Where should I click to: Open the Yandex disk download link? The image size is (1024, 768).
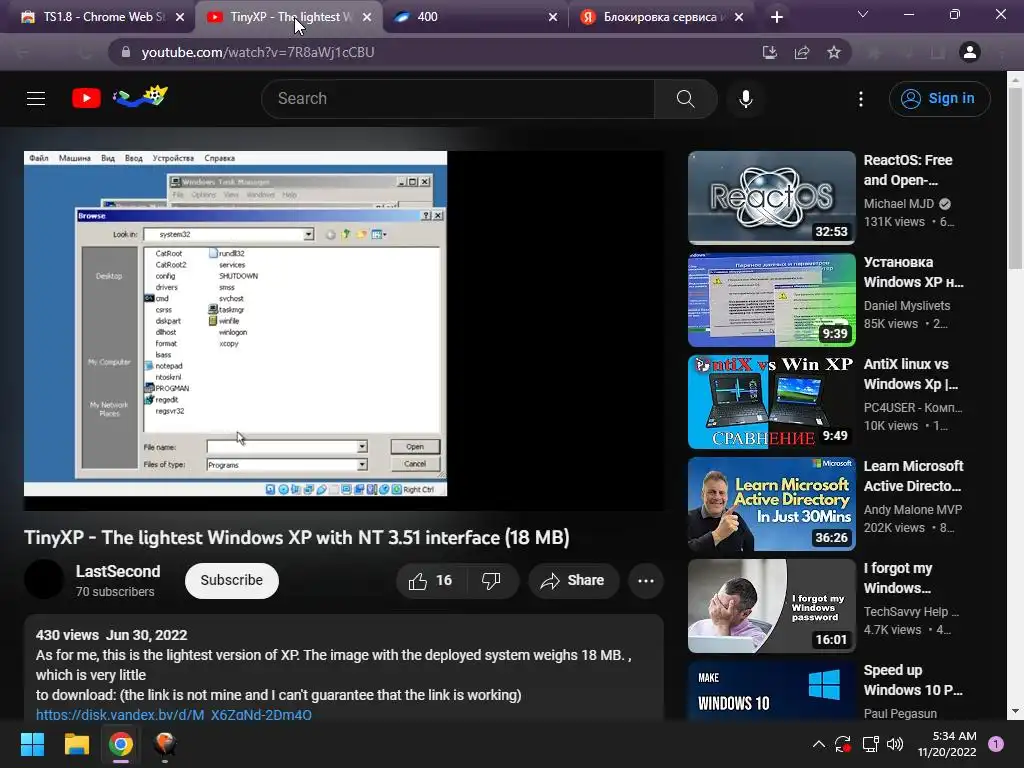coord(174,714)
